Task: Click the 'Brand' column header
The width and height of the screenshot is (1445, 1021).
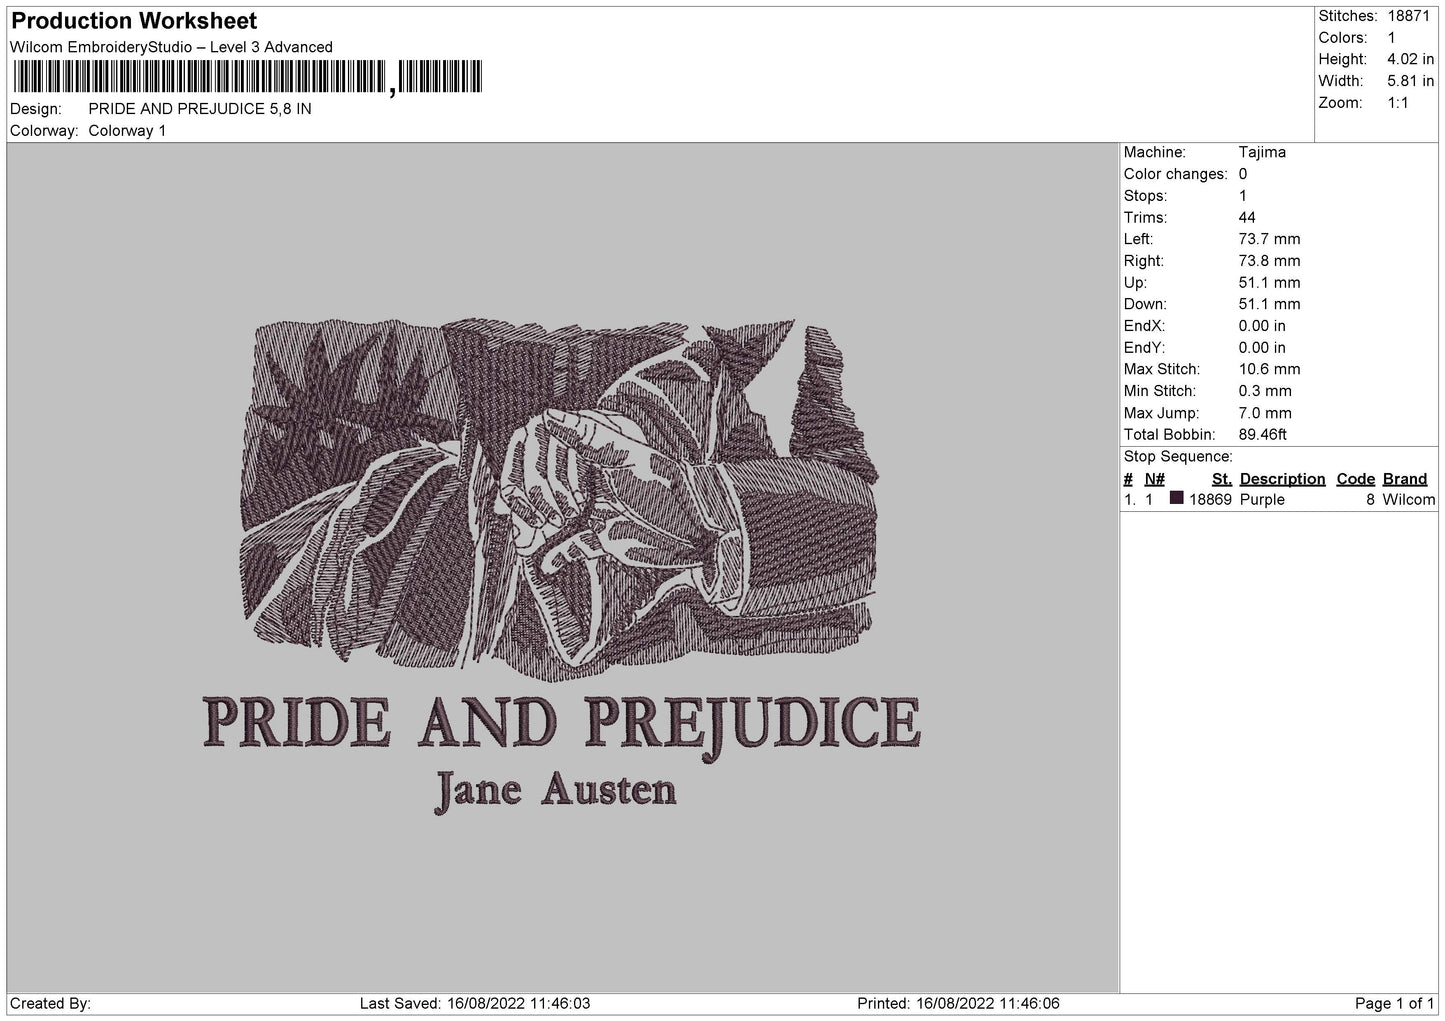Action: tap(1405, 479)
